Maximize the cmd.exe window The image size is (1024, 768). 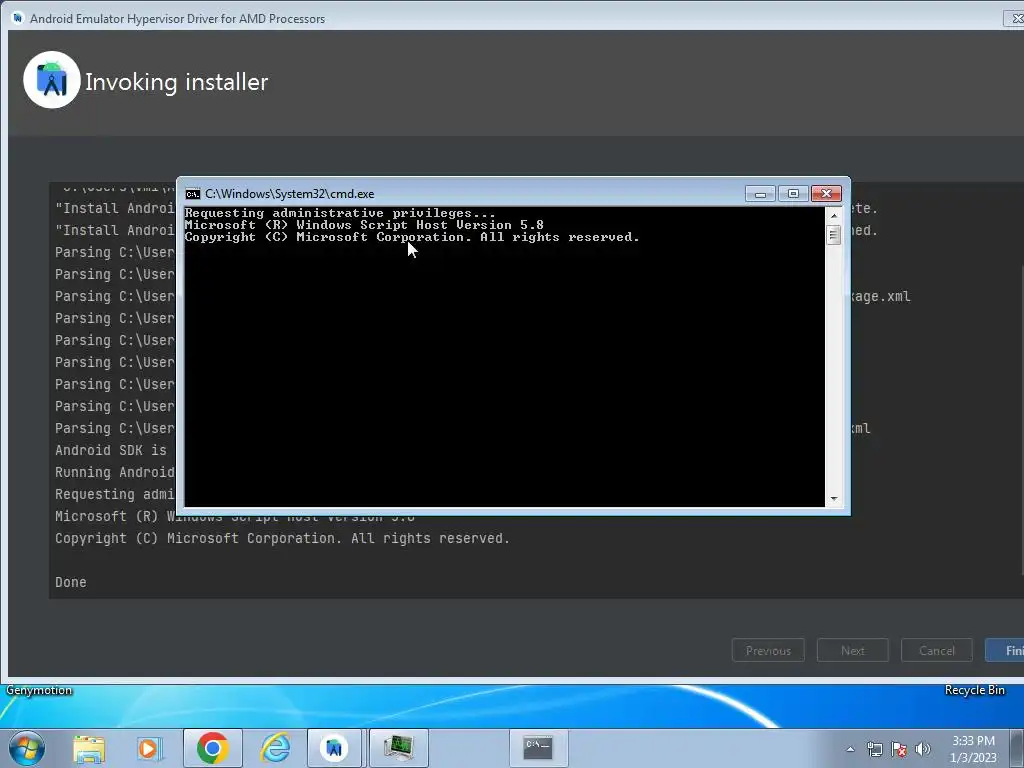[793, 194]
